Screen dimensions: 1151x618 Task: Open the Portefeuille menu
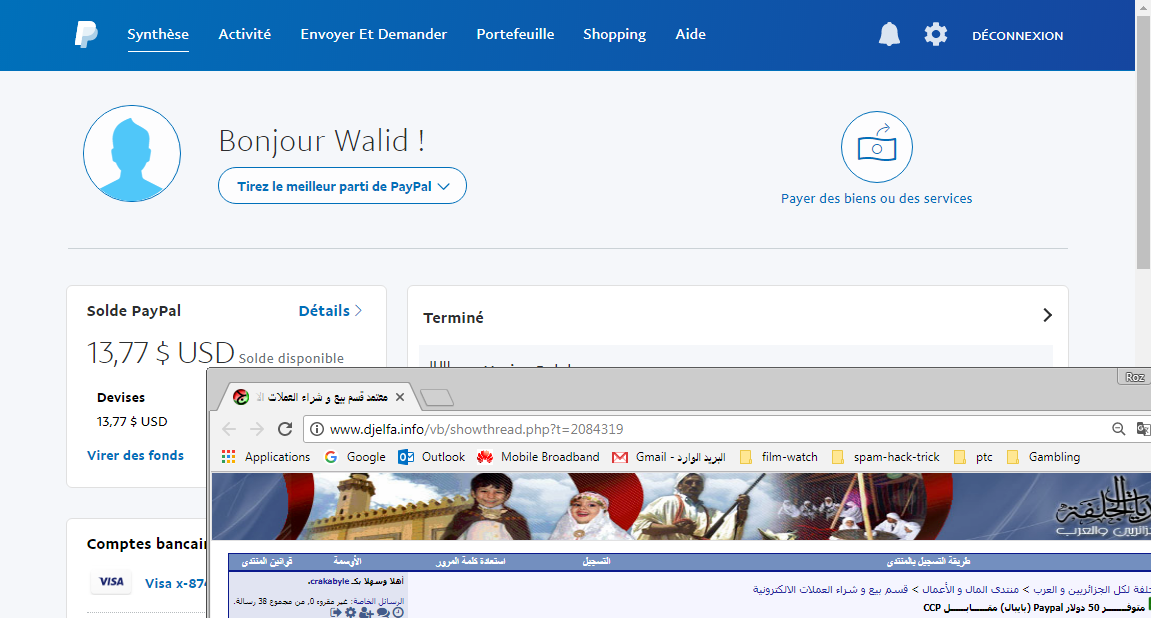515,34
